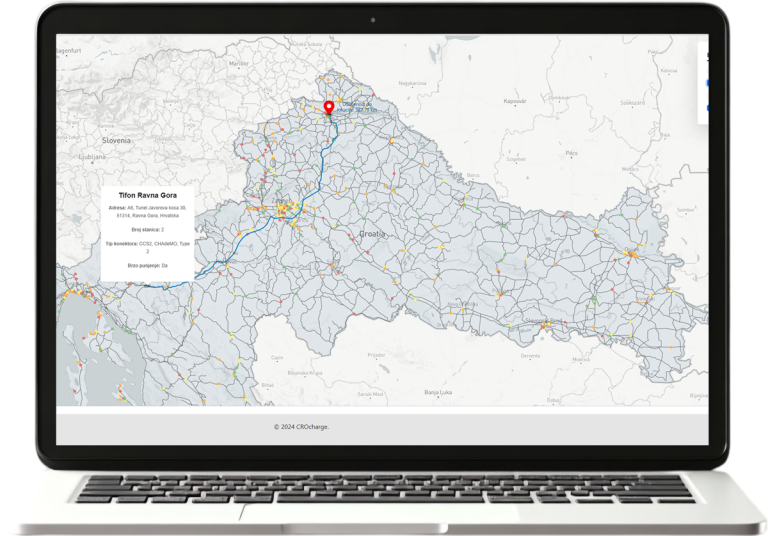Screen dimensions: 768x536
Task: Click the Pécs city label
Action: 571,153
